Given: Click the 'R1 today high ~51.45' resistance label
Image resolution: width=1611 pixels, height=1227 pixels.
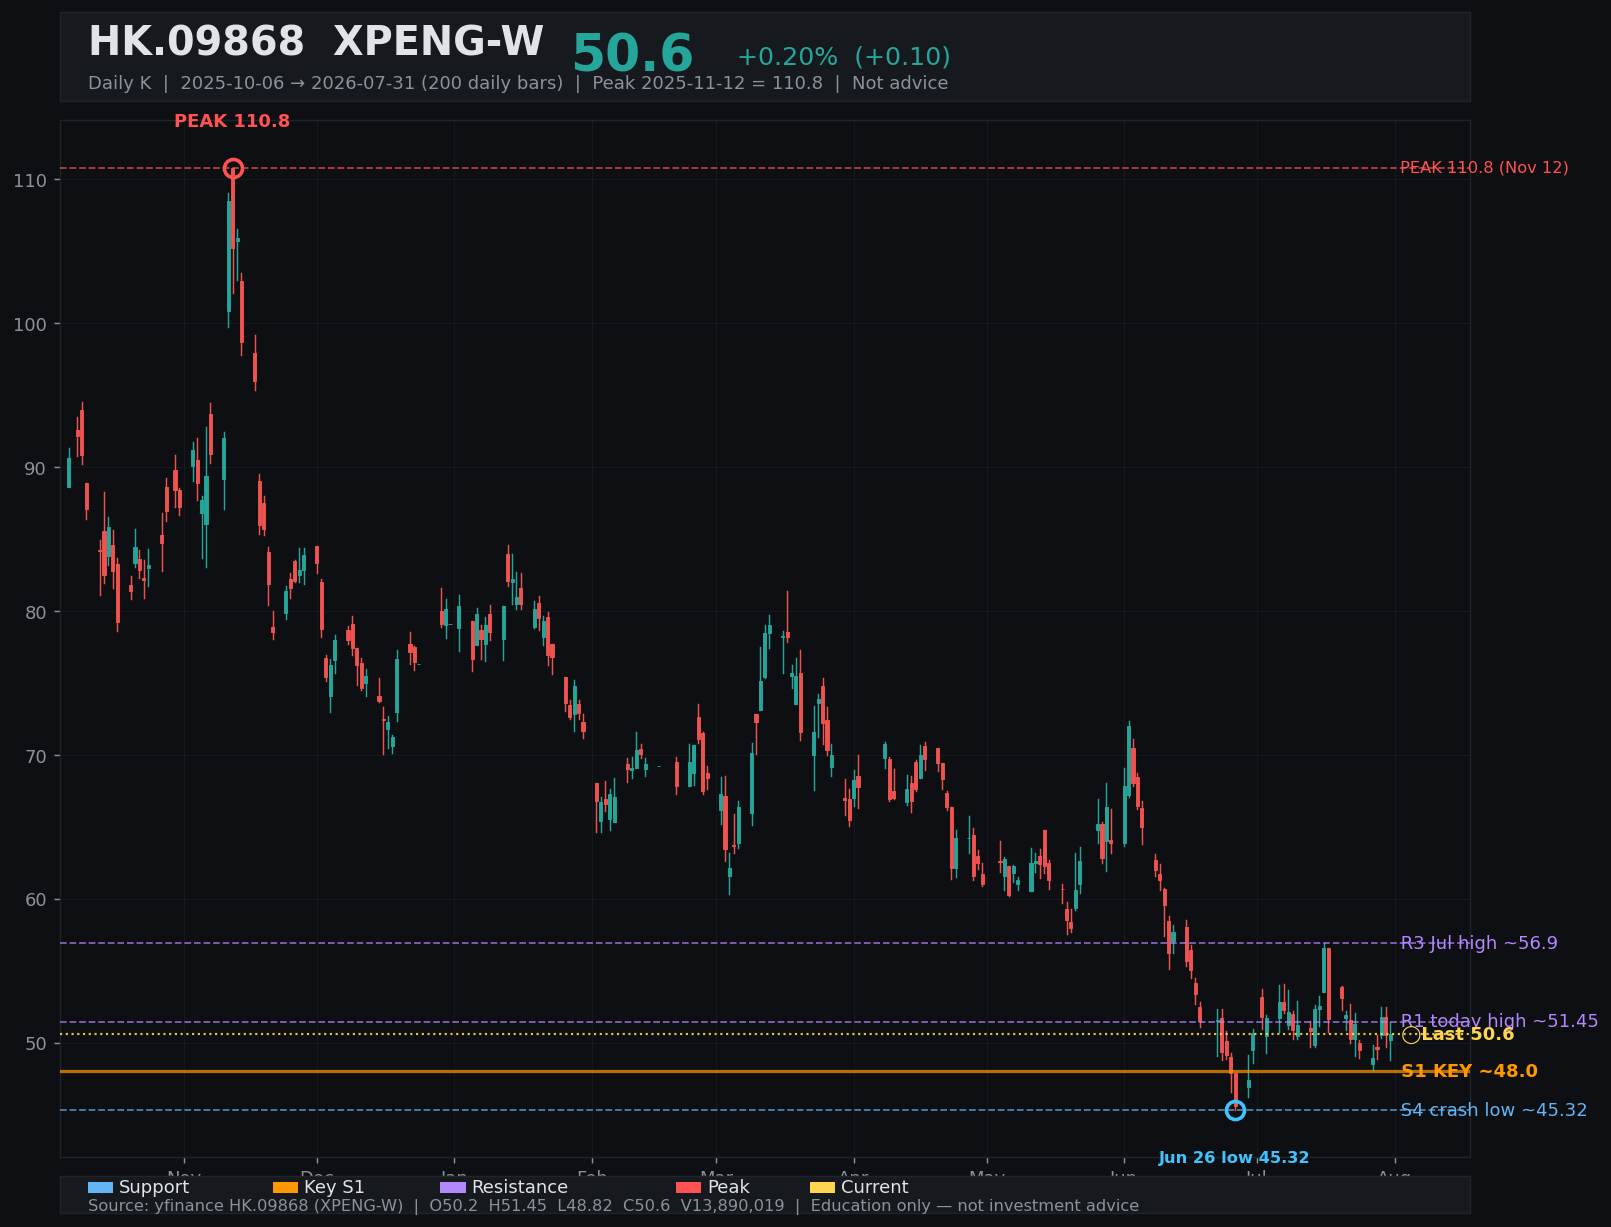Looking at the screenshot, I should pos(1499,1021).
